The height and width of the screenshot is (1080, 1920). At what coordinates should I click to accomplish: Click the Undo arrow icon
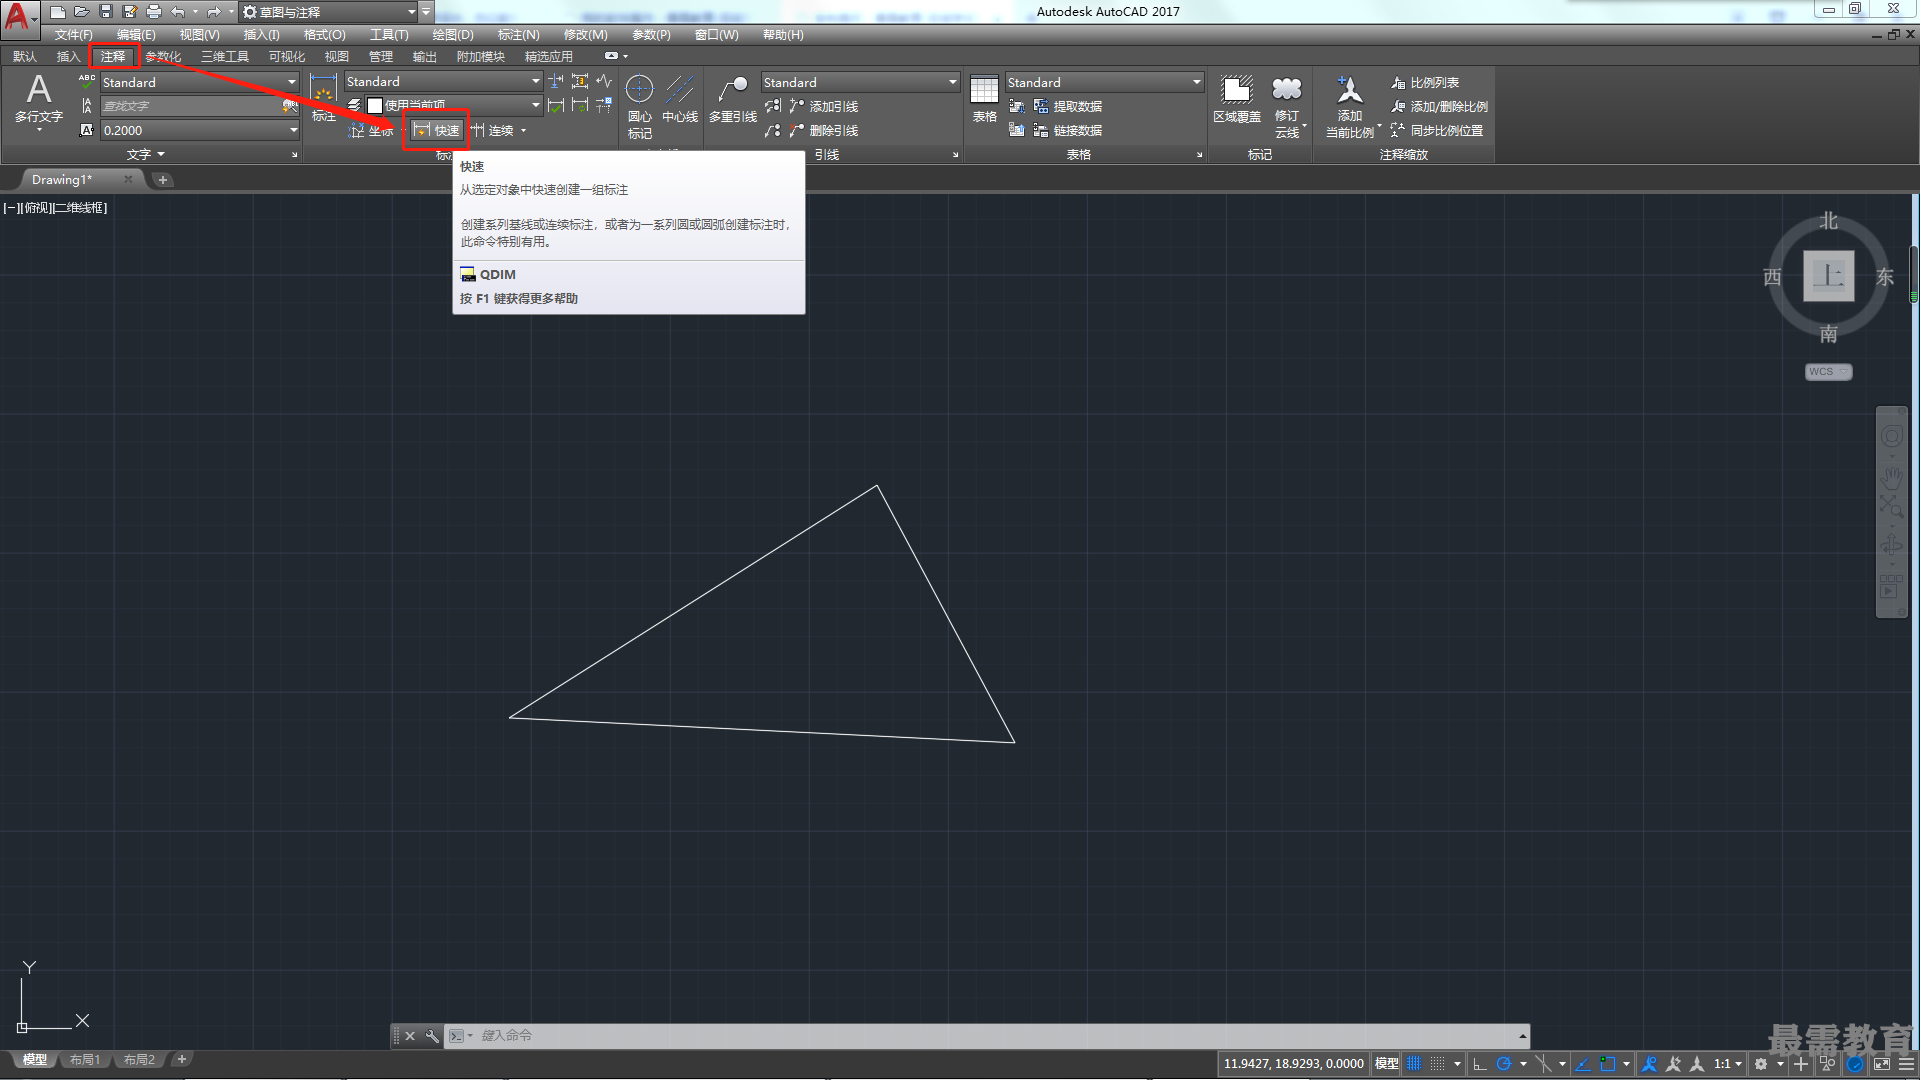(x=178, y=12)
